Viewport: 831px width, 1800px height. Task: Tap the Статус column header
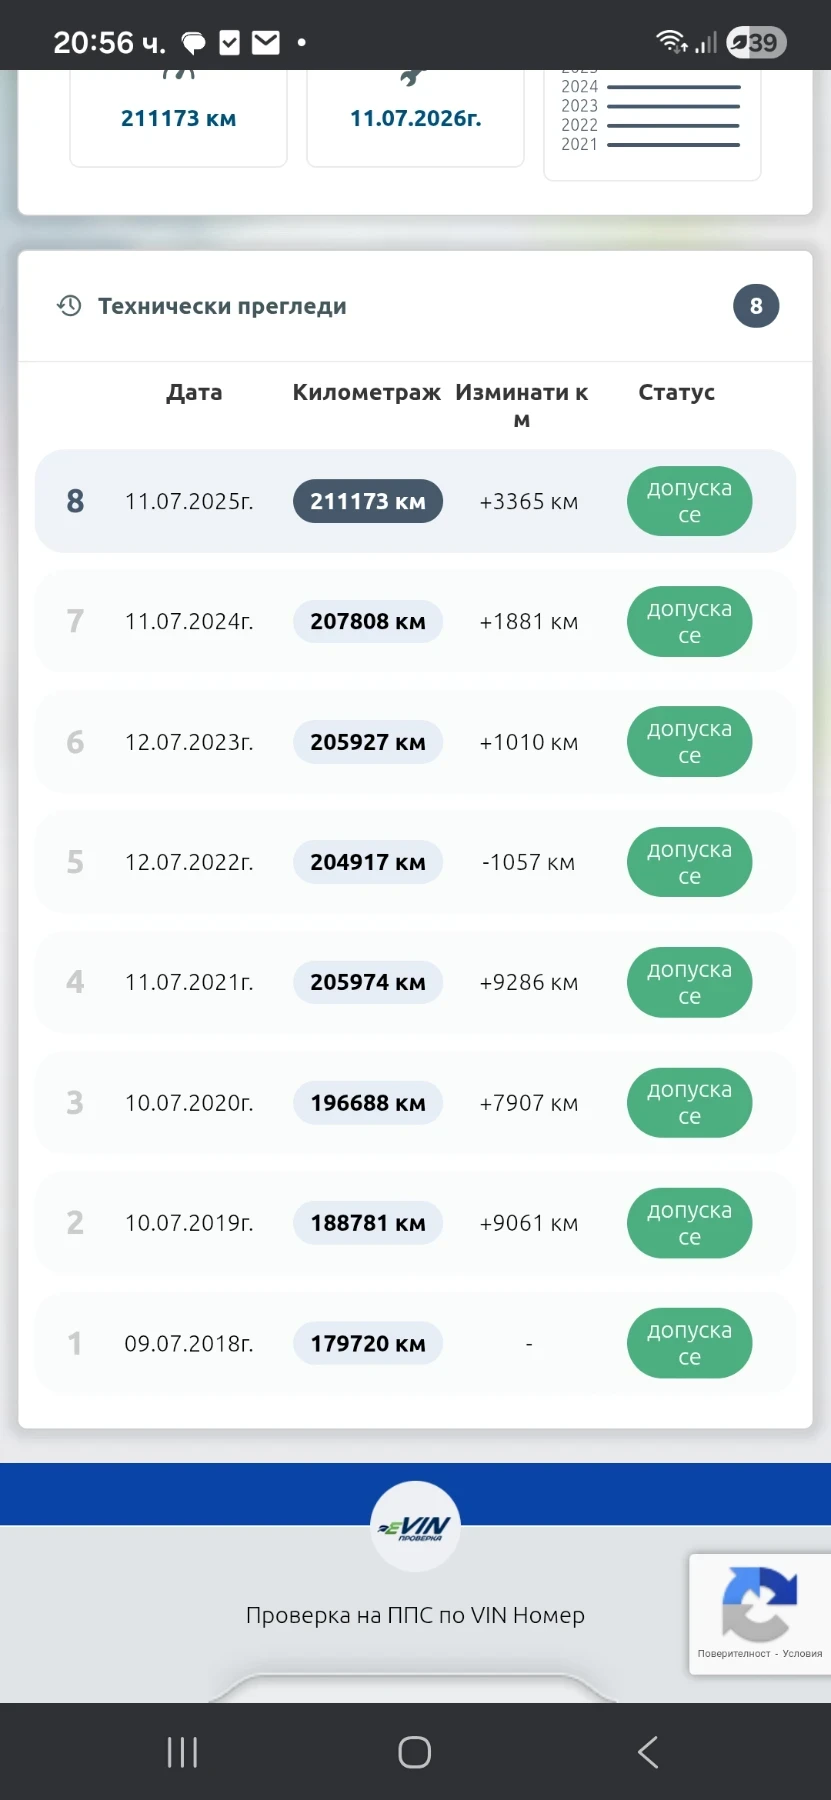677,392
